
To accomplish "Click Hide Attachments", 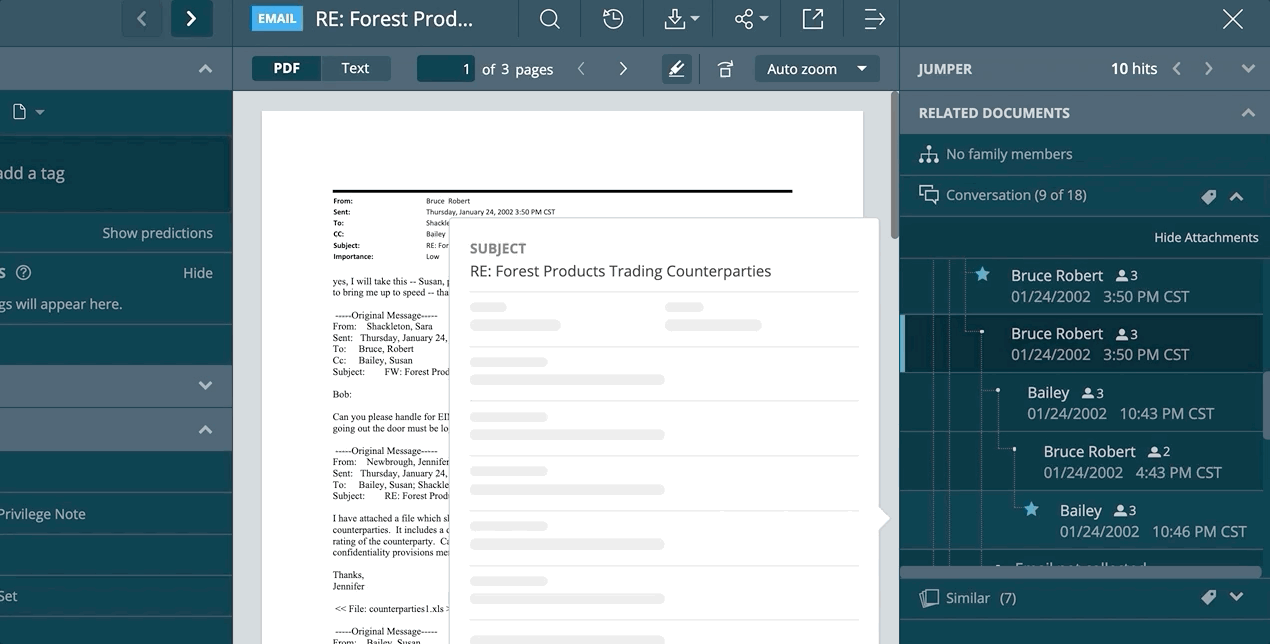I will tap(1206, 237).
